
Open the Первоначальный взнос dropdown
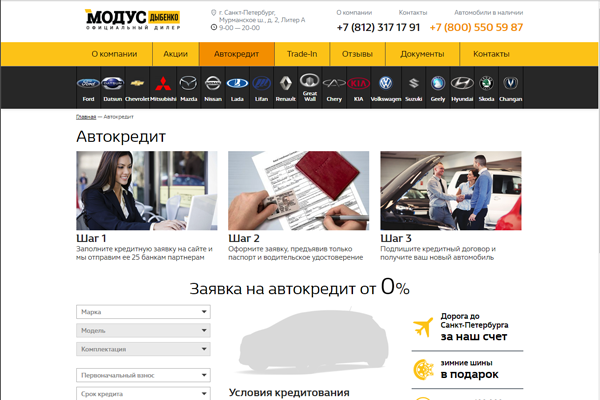click(x=143, y=376)
